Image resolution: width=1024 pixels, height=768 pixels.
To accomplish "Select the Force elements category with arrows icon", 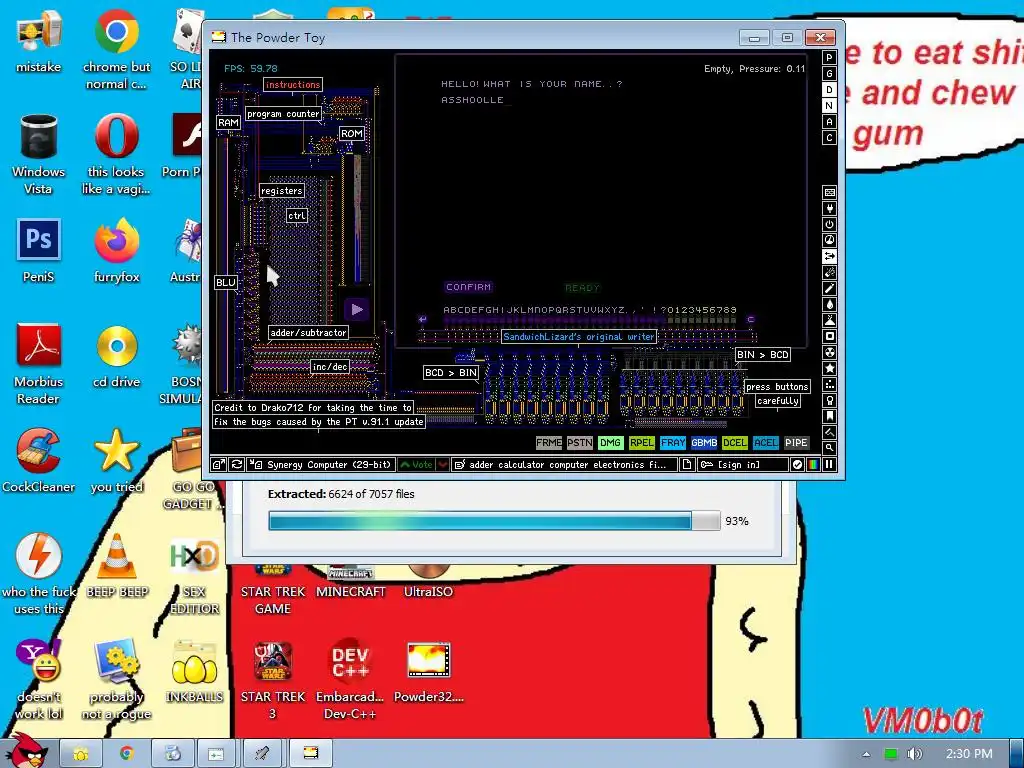I will (829, 257).
